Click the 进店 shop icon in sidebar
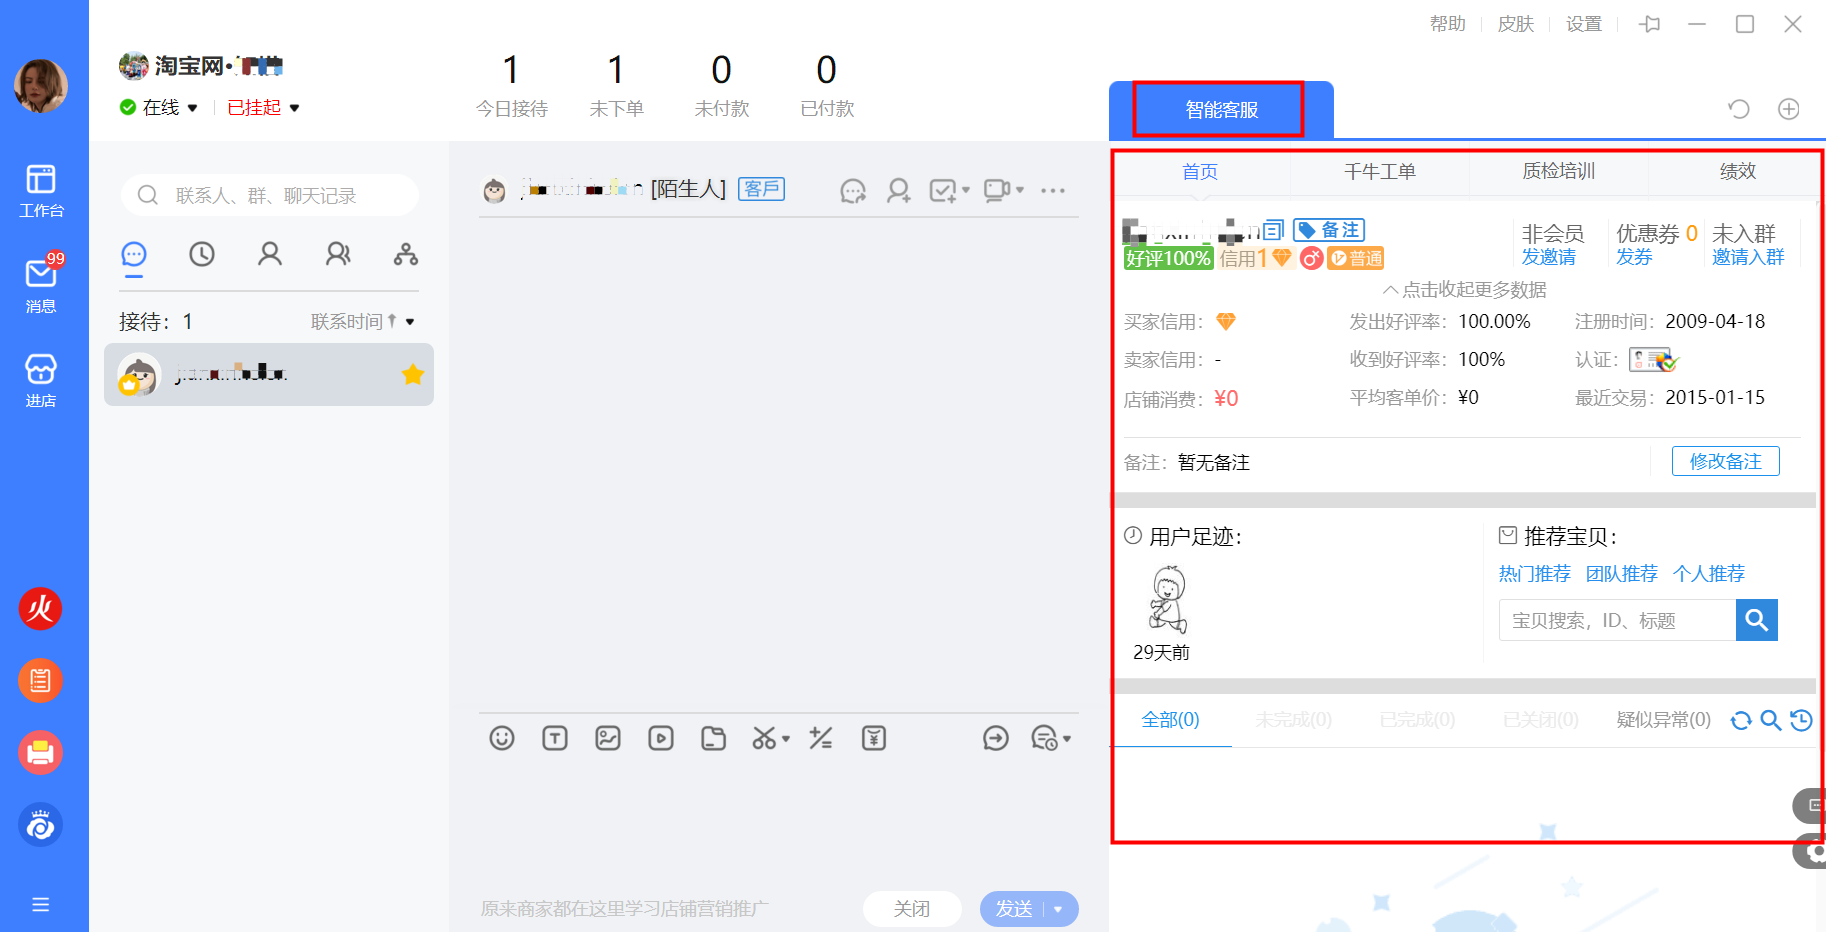This screenshot has height=932, width=1826. (x=41, y=380)
